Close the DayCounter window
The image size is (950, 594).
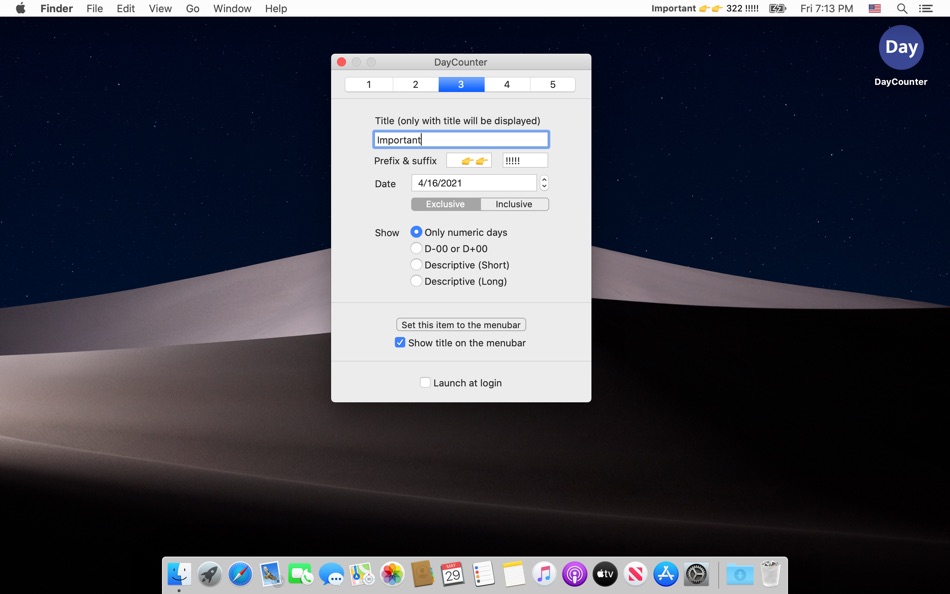342,62
